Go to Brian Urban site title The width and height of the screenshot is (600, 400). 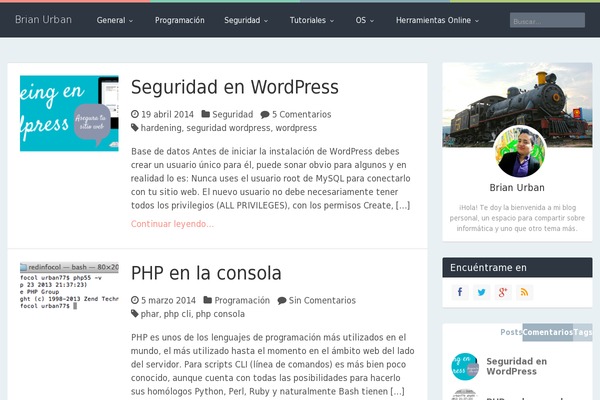tap(43, 20)
